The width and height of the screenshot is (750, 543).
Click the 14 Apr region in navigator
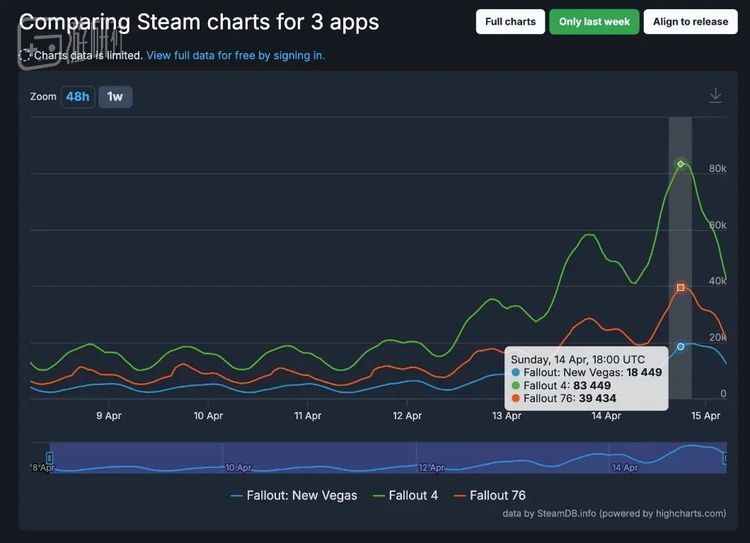pos(625,467)
